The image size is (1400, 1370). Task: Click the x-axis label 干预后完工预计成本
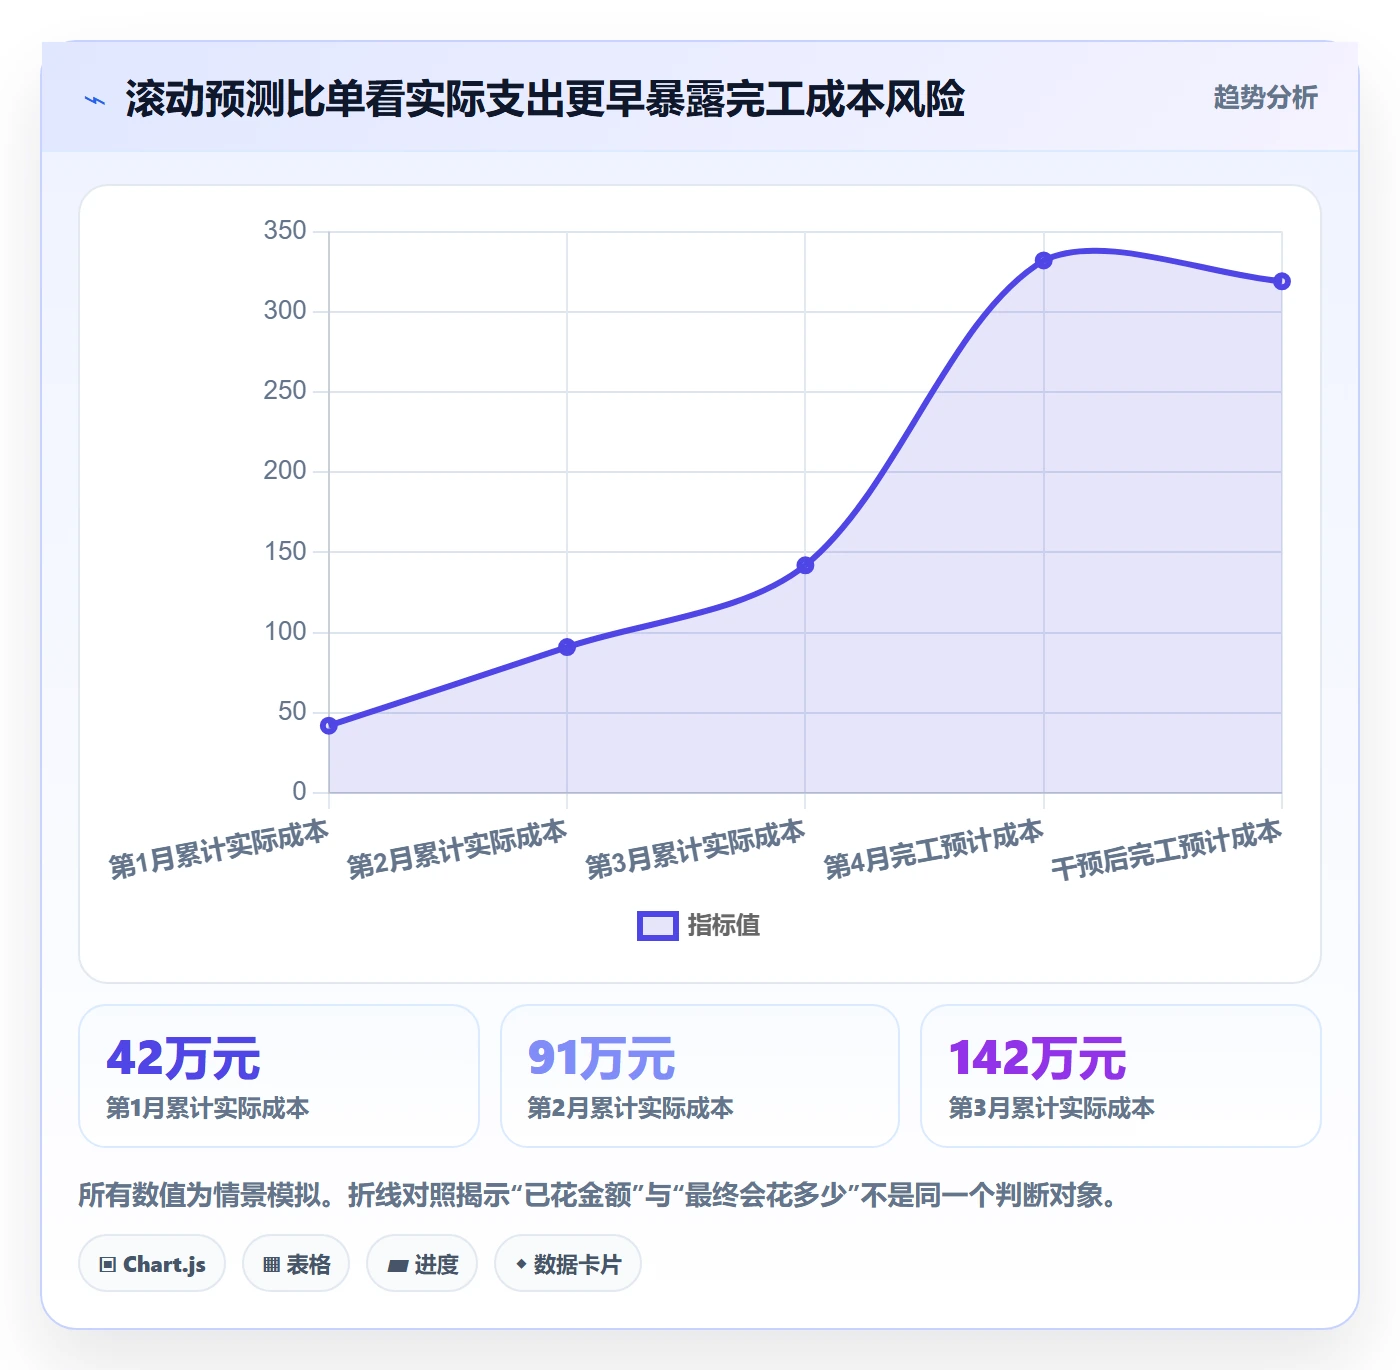(1166, 850)
